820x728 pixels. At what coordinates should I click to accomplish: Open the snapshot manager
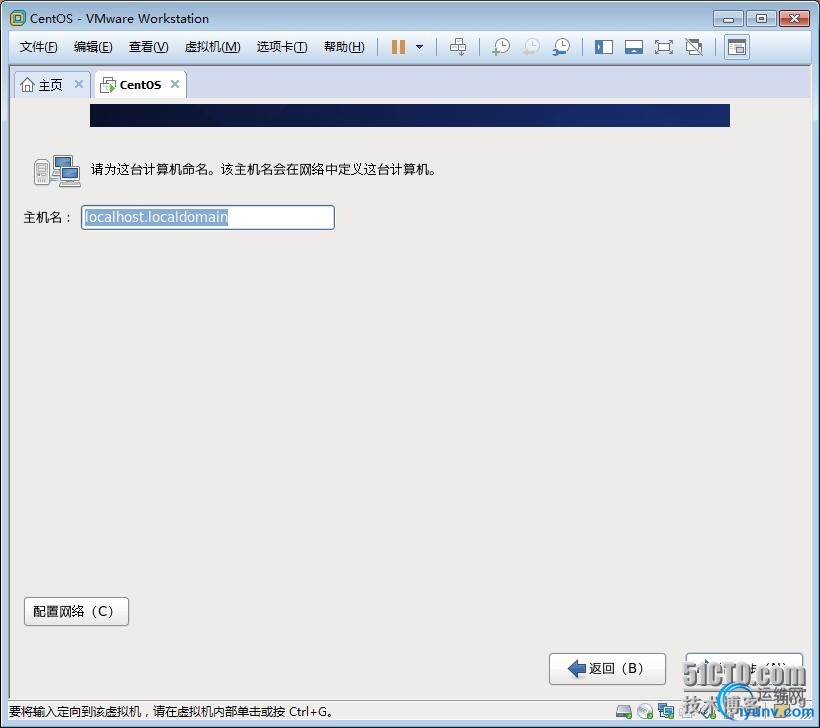[x=561, y=47]
